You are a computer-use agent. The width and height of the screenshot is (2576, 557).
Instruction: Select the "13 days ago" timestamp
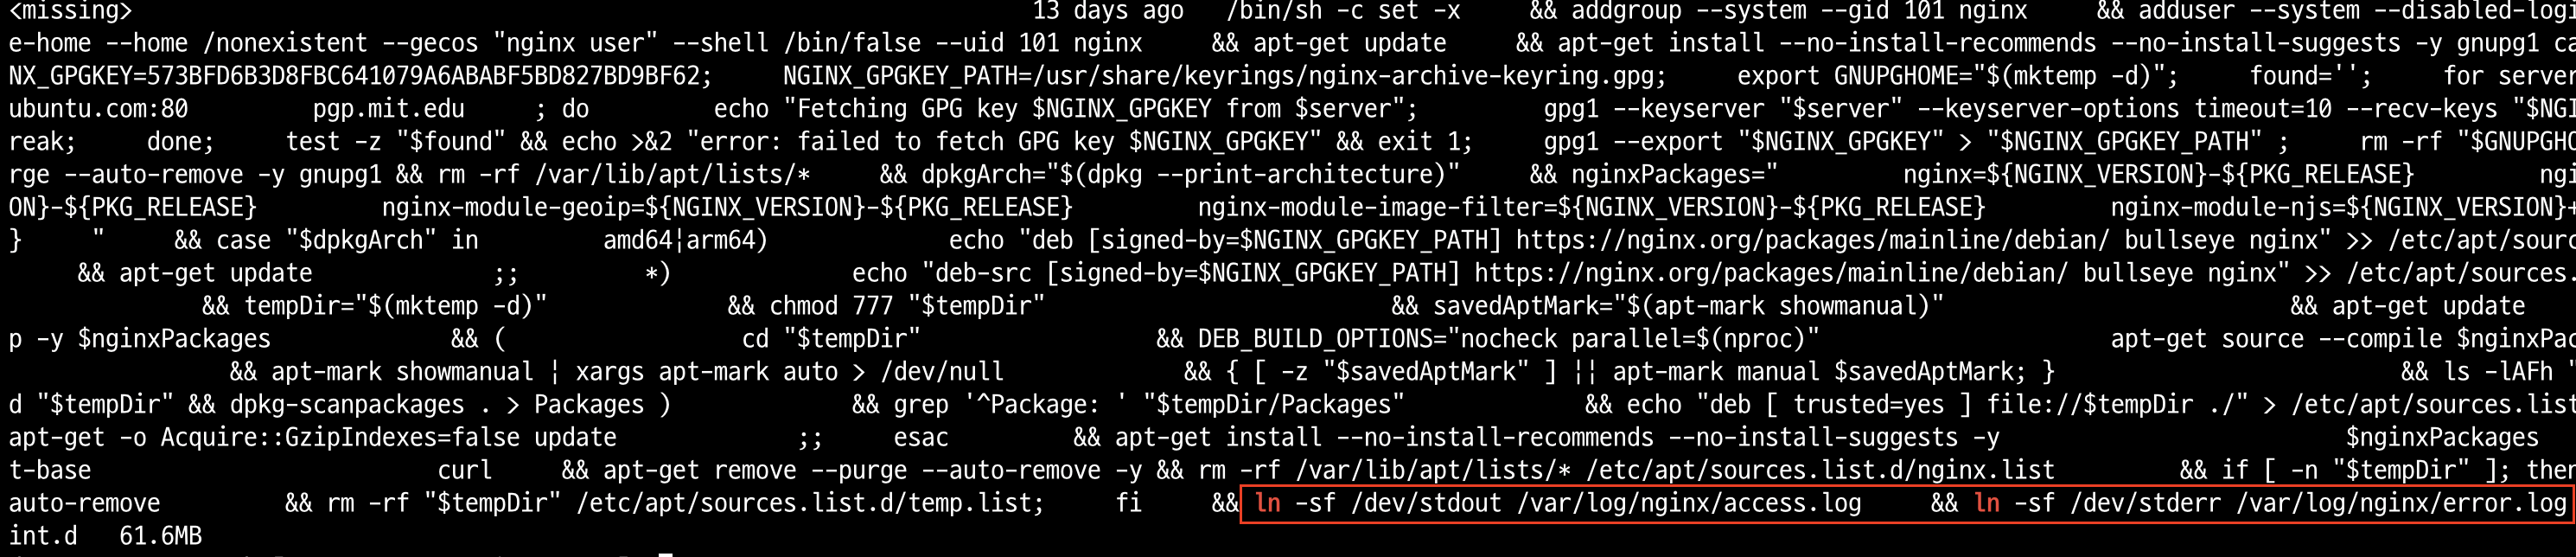1108,11
